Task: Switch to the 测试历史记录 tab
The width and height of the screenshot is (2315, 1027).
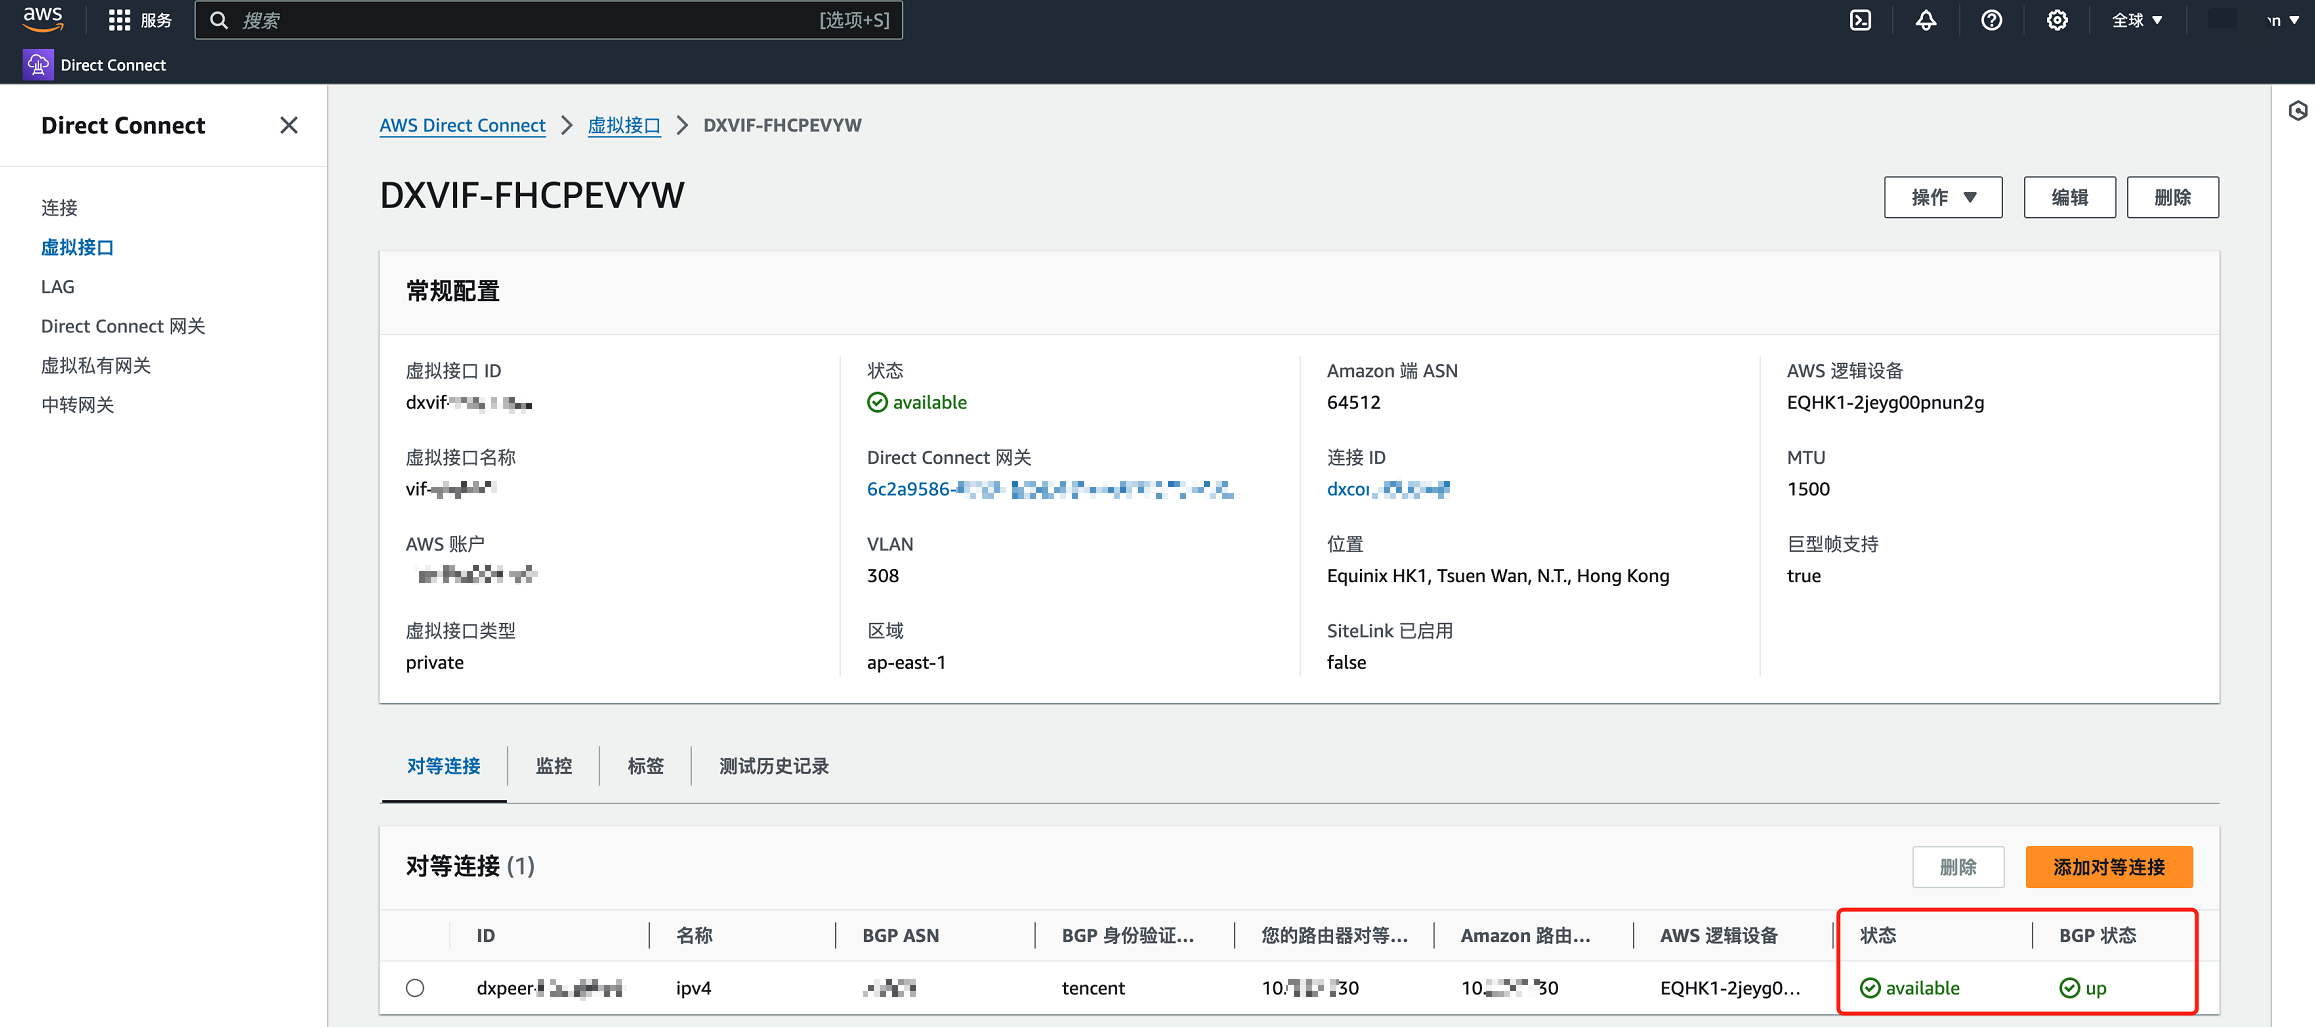Action: [774, 766]
